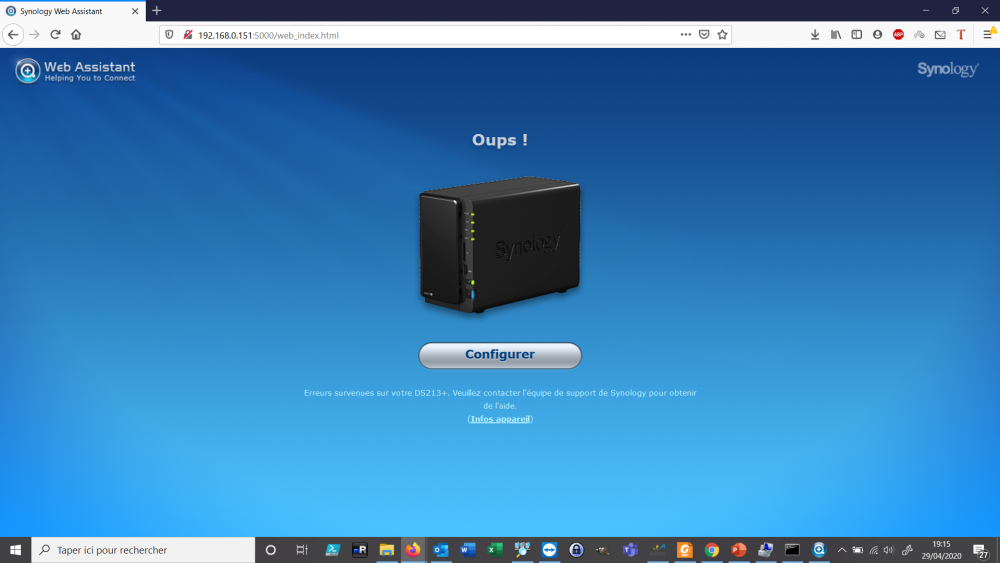
Task: Open Excel from the taskbar
Action: [495, 550]
